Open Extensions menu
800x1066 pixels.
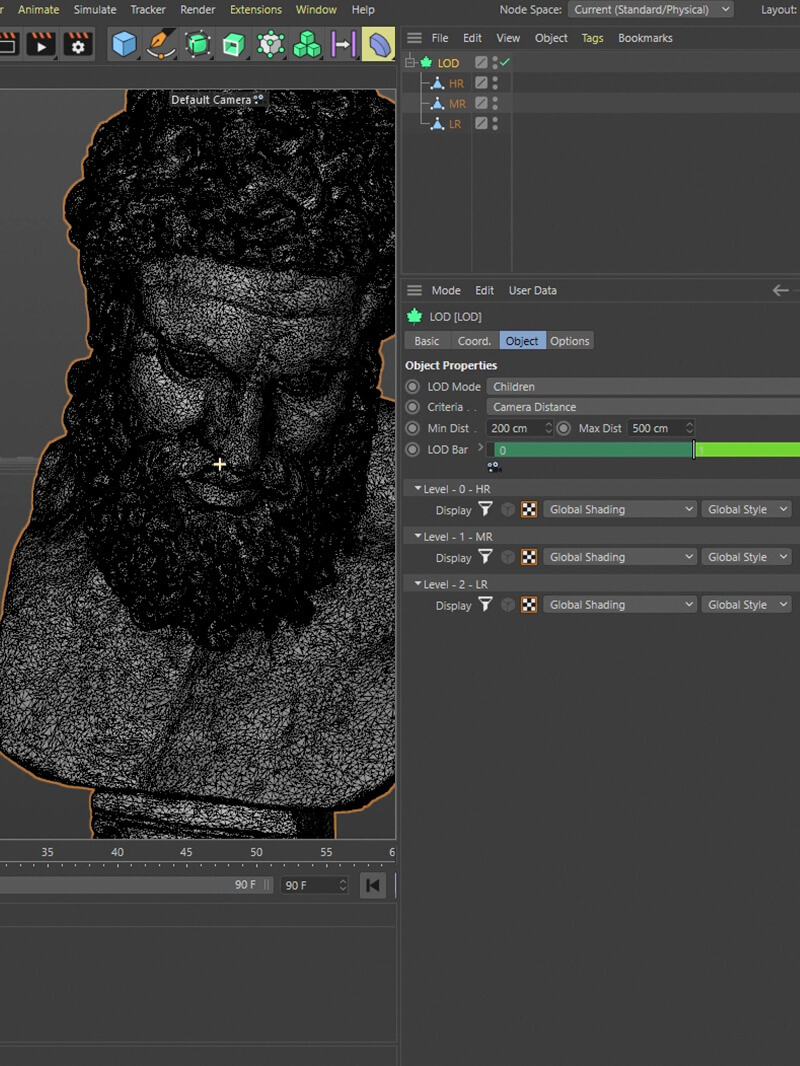[x=256, y=10]
